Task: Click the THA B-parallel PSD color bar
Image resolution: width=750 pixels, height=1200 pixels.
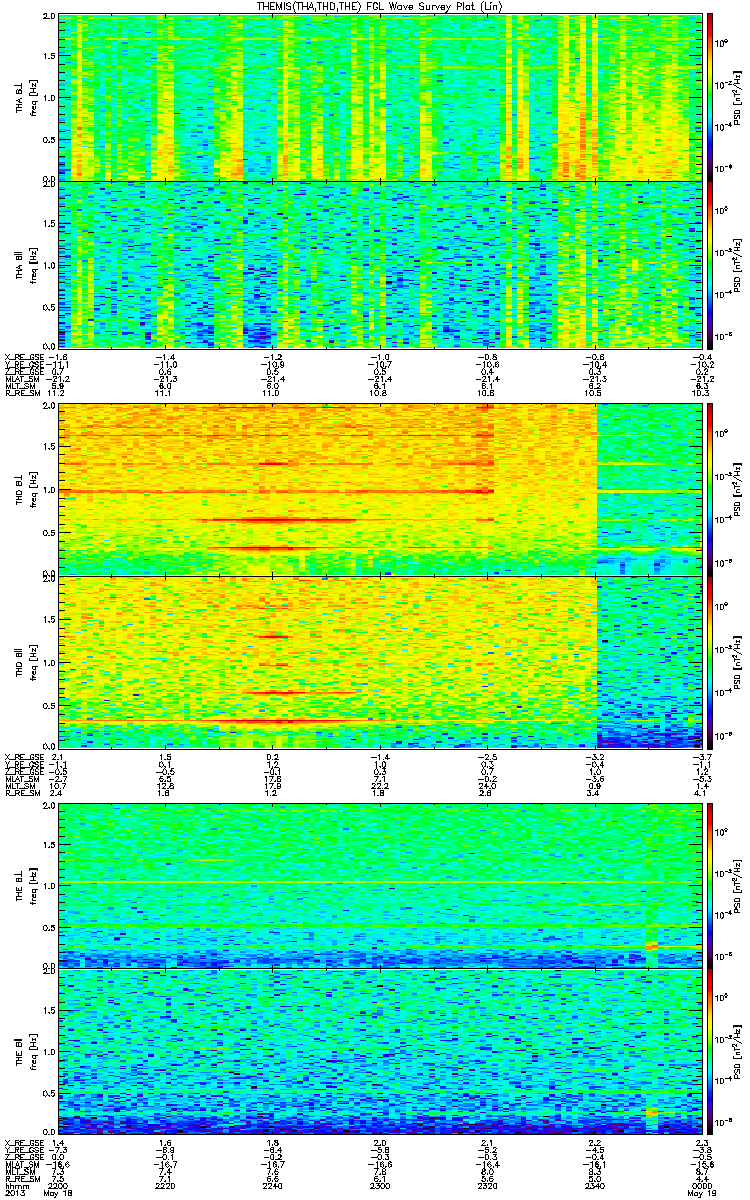Action: 710,263
